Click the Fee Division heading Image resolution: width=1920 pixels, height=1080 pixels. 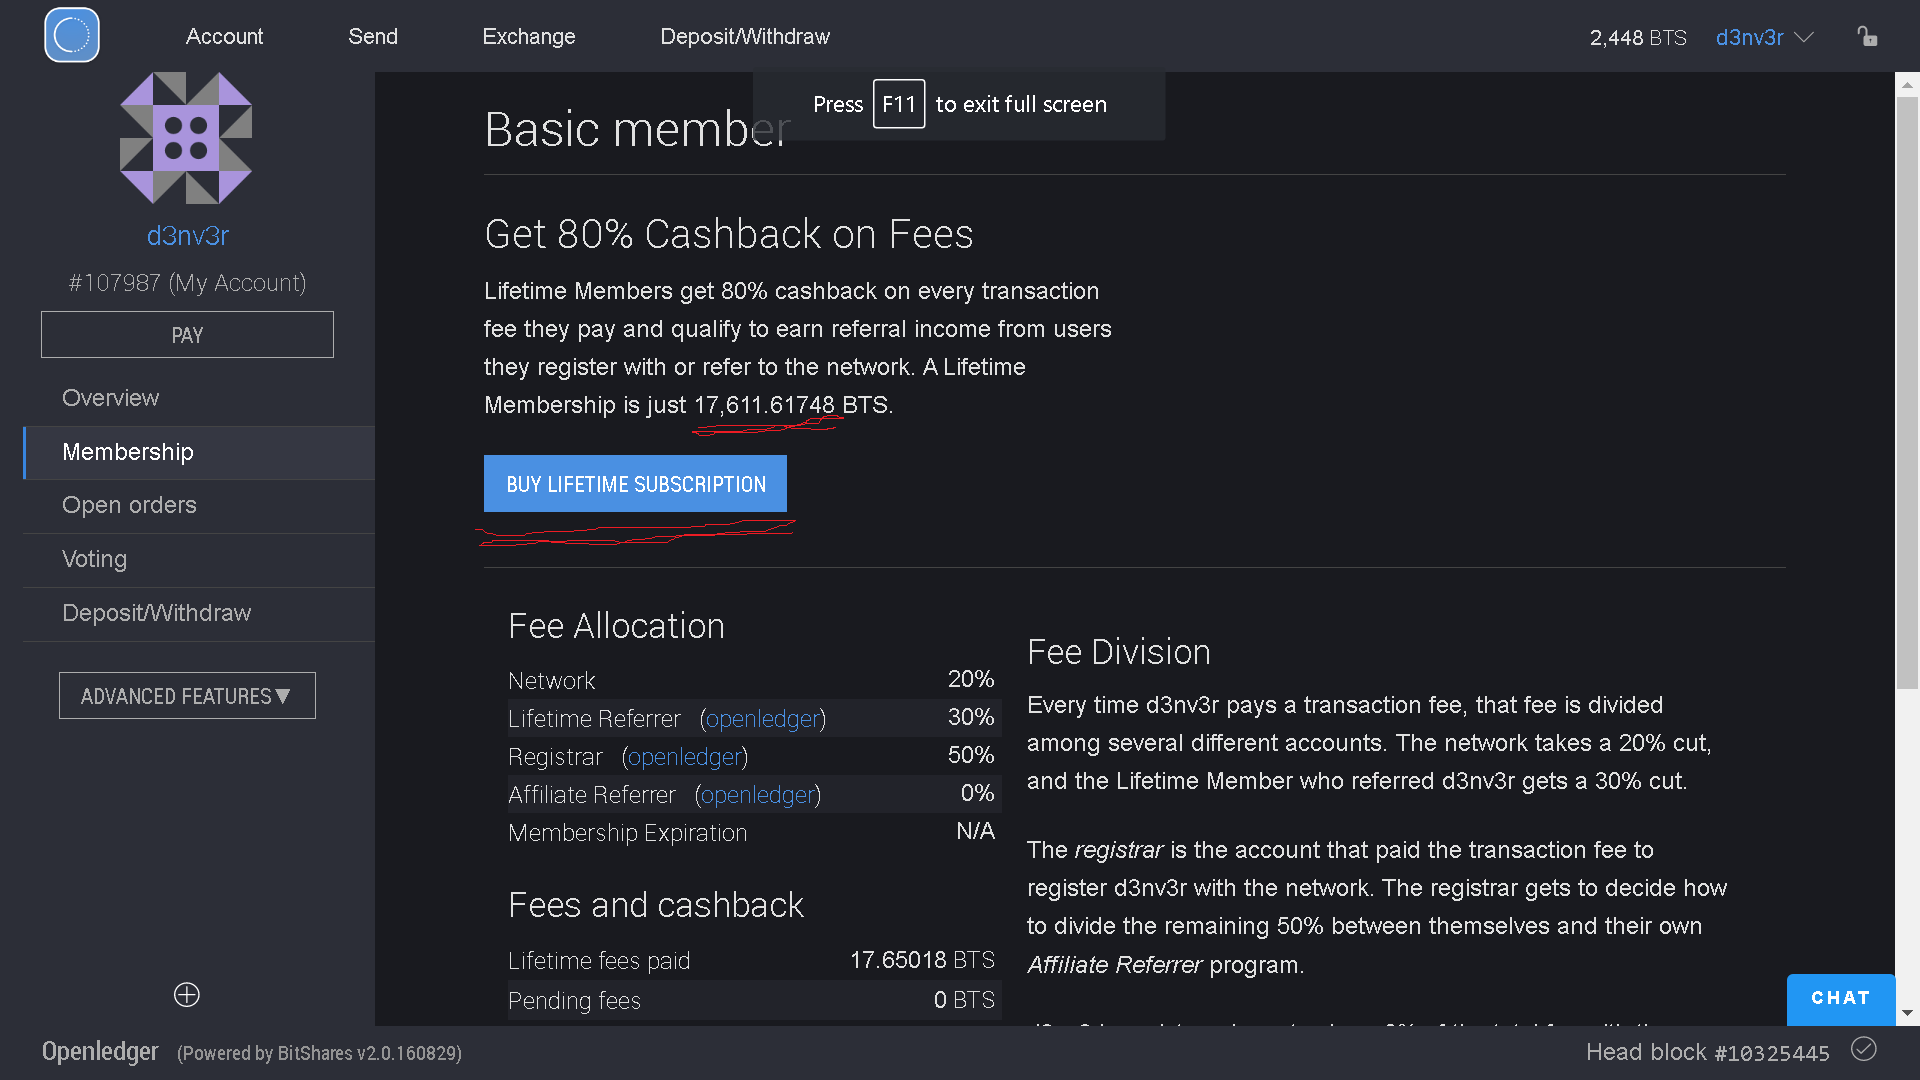point(1118,652)
